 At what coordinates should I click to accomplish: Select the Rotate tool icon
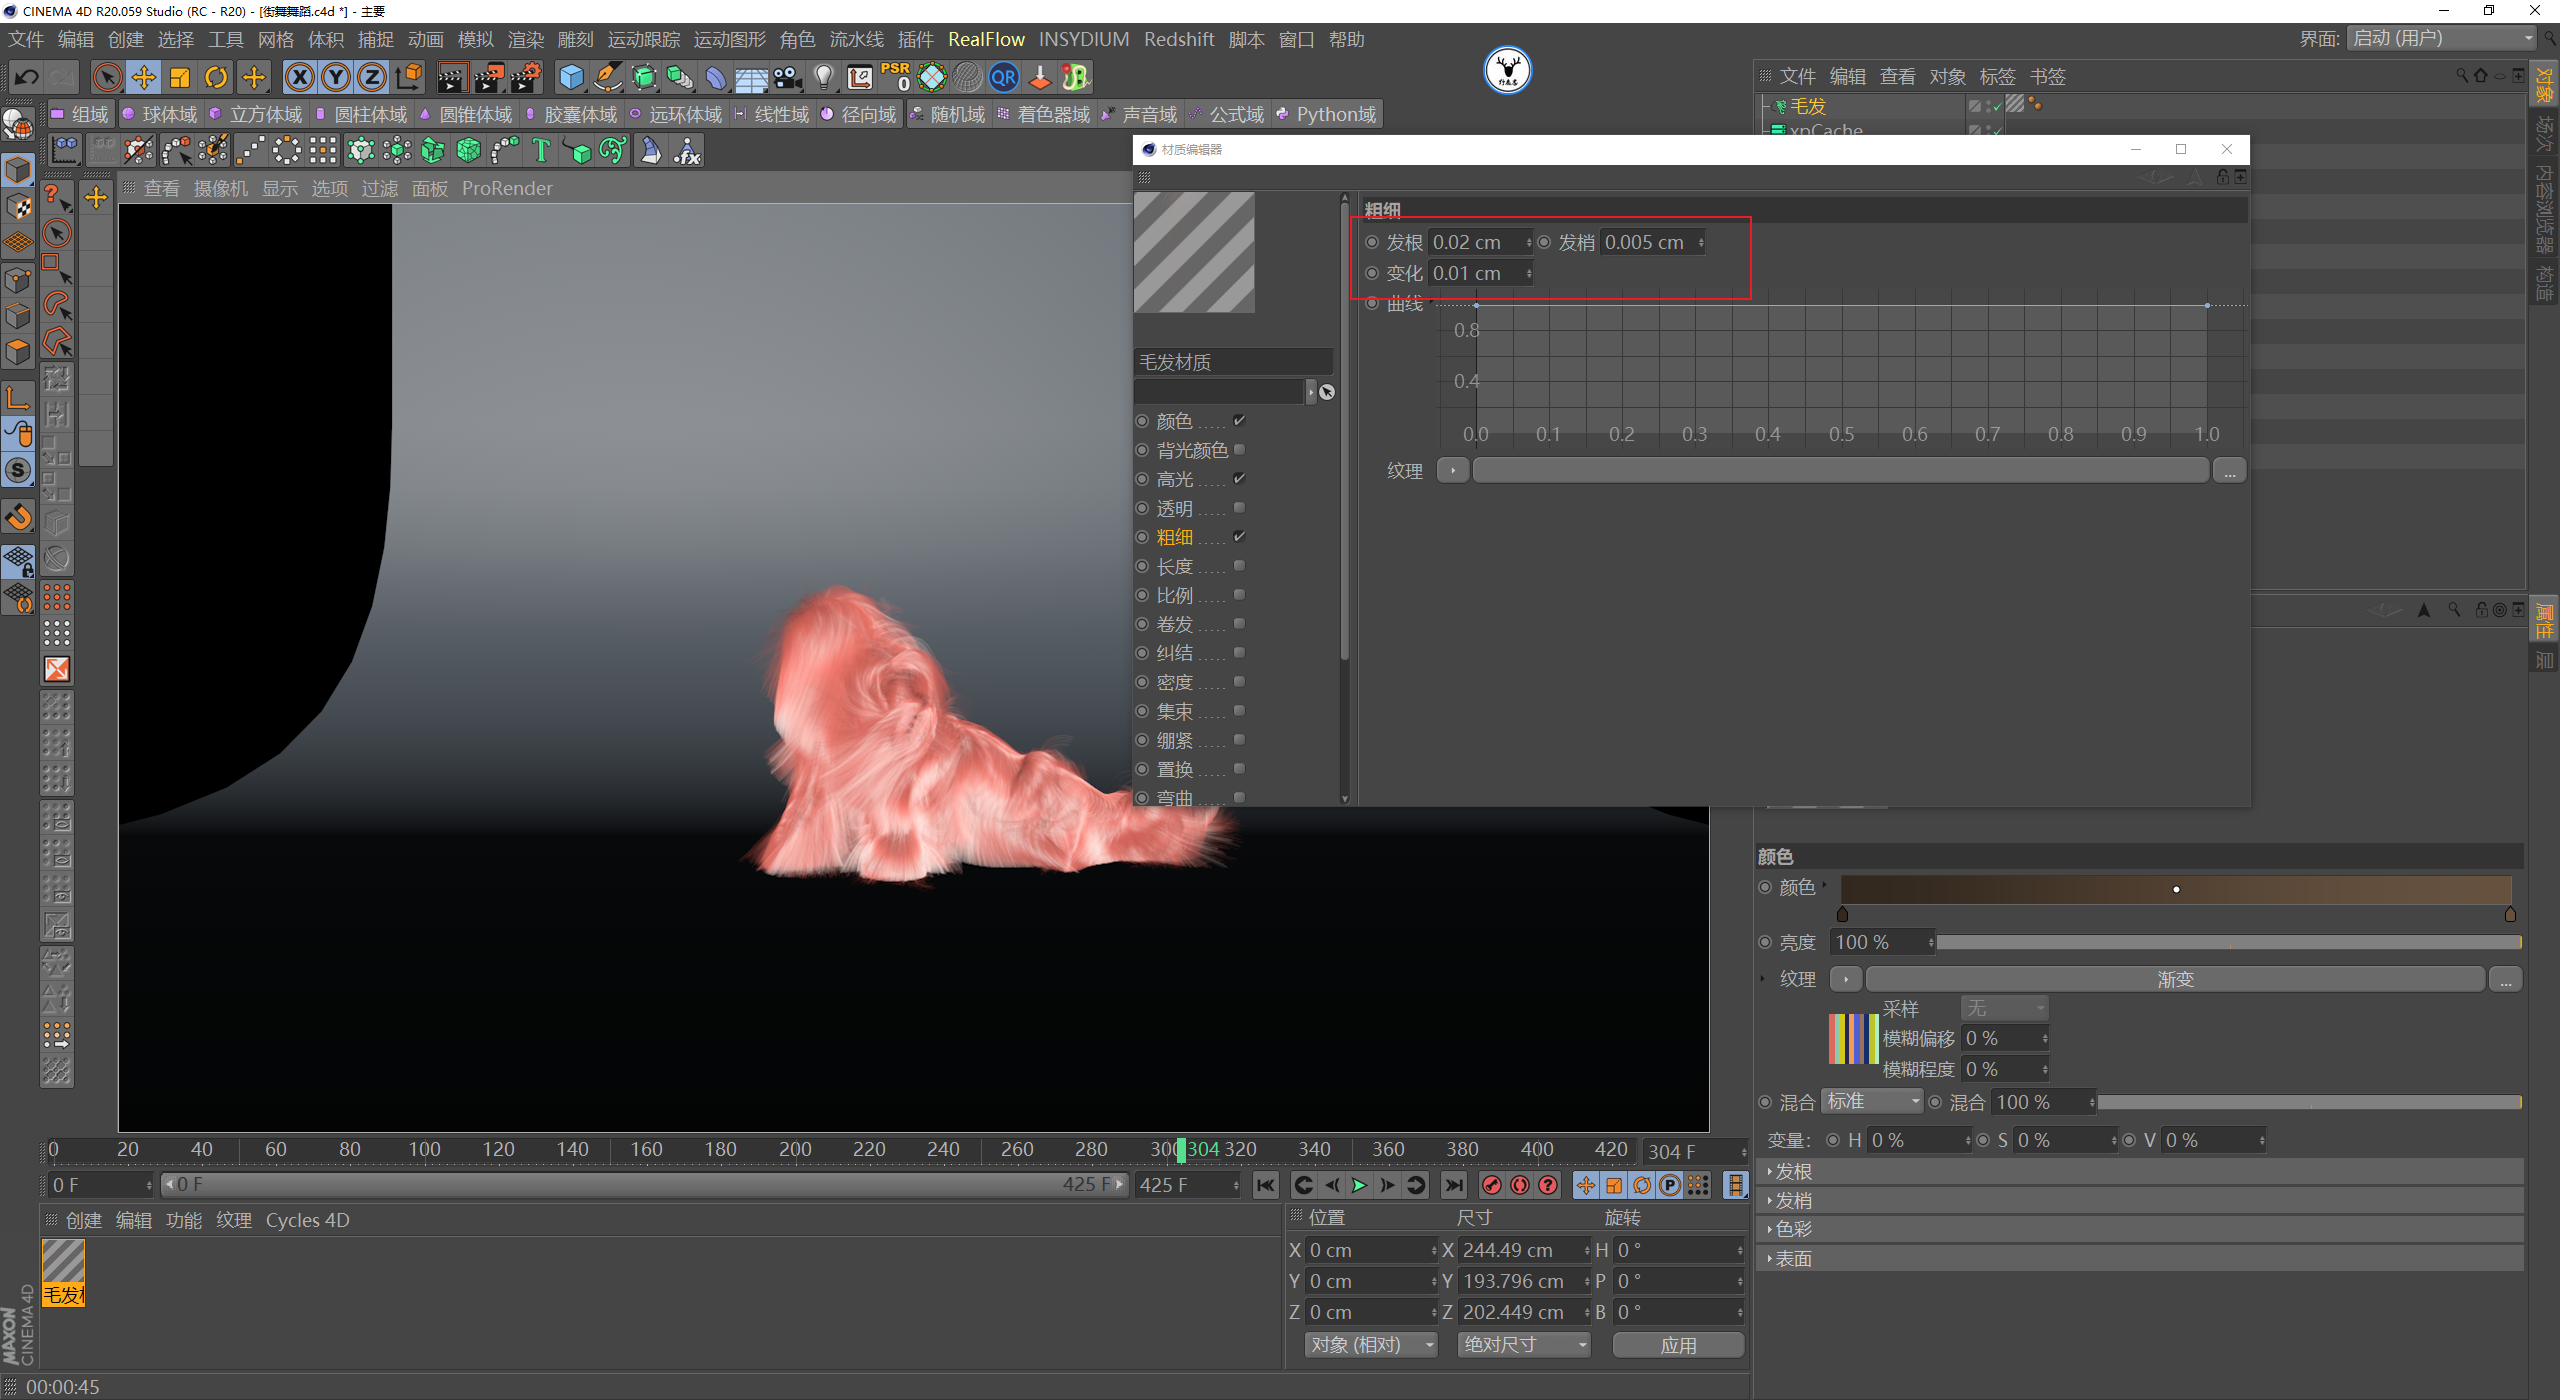click(x=216, y=77)
